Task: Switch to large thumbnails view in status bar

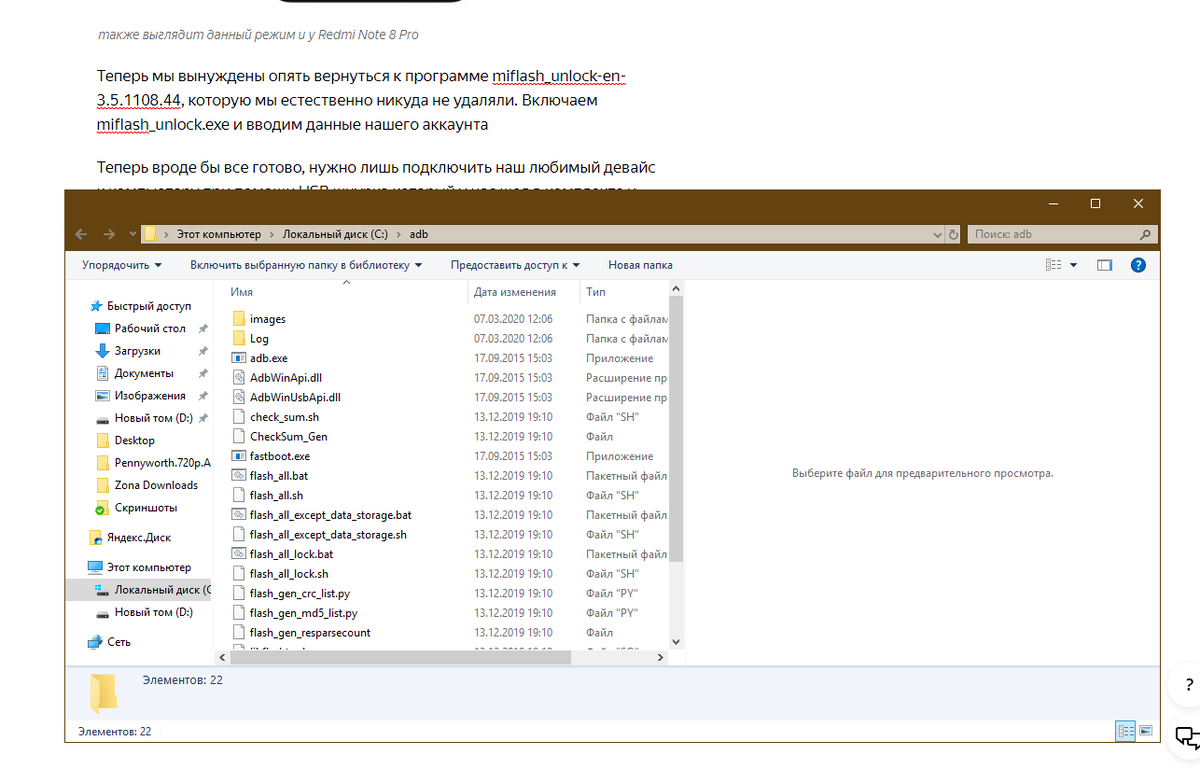Action: click(1146, 731)
